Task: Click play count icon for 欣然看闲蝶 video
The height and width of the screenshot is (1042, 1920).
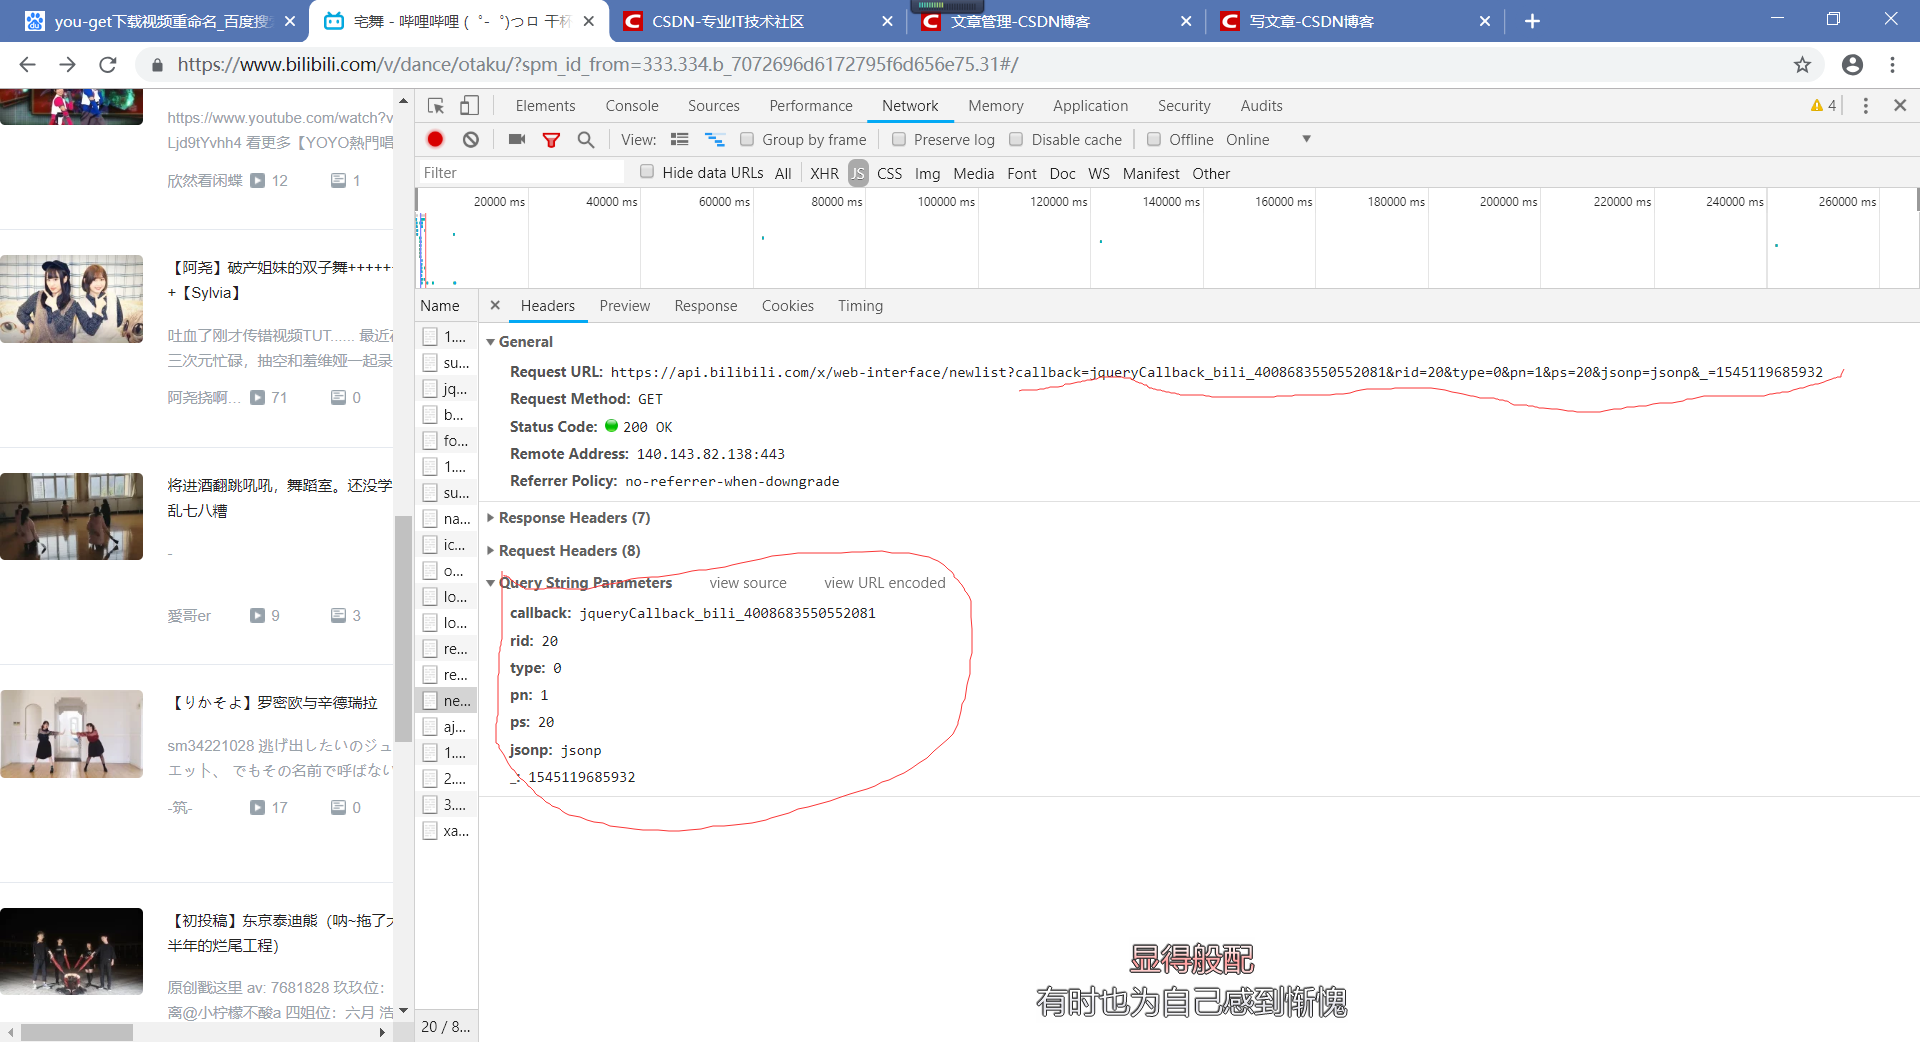Action: point(258,181)
